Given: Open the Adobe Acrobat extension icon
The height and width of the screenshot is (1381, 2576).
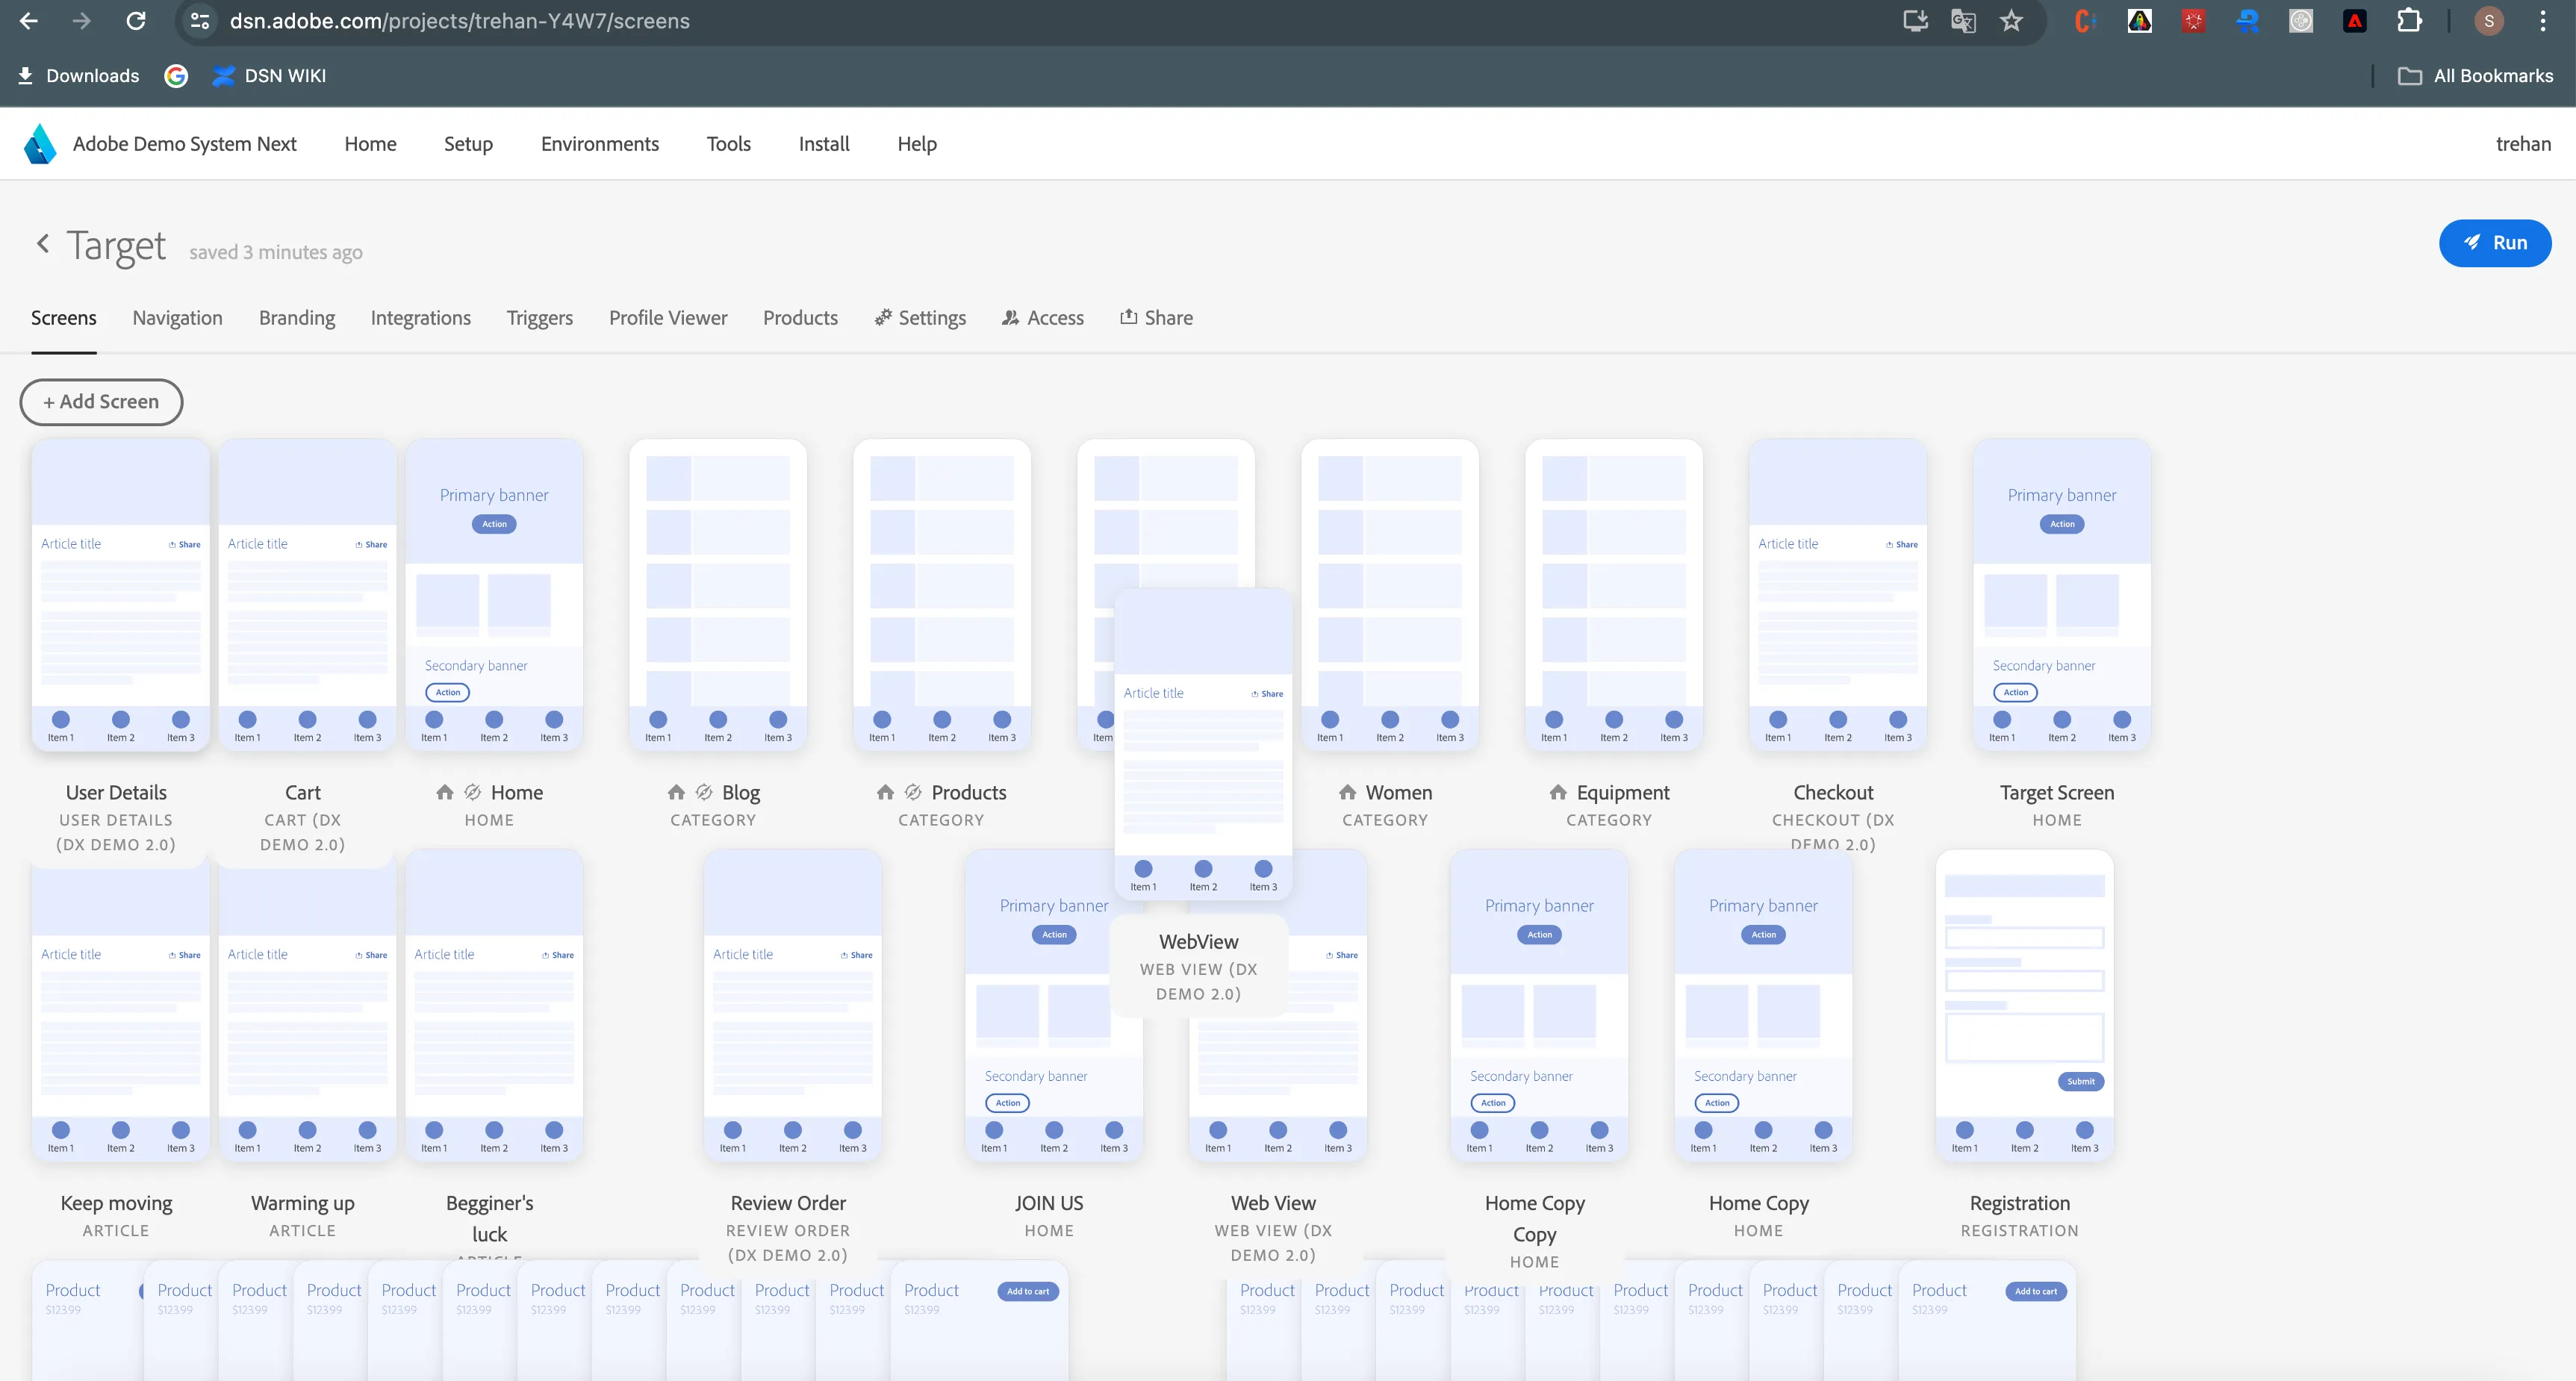Looking at the screenshot, I should point(2355,21).
